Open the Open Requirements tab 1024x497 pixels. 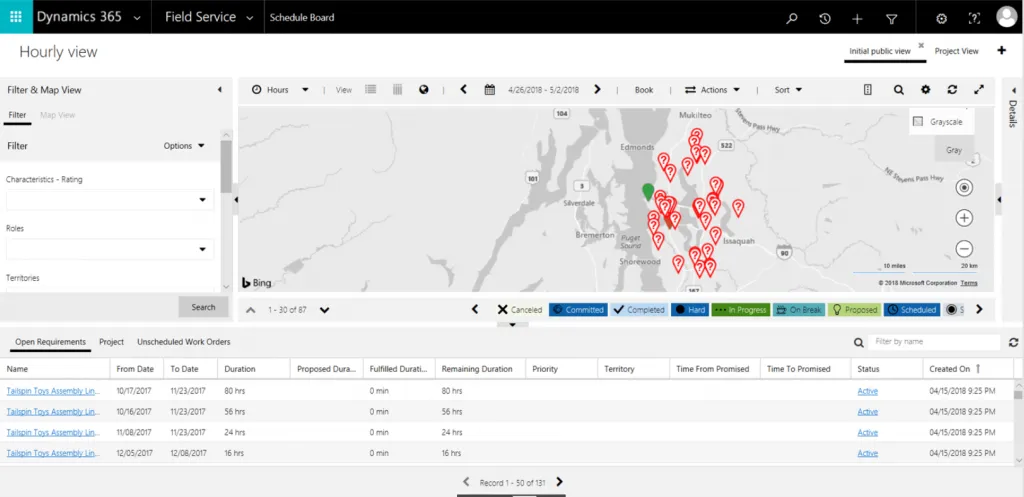(50, 342)
